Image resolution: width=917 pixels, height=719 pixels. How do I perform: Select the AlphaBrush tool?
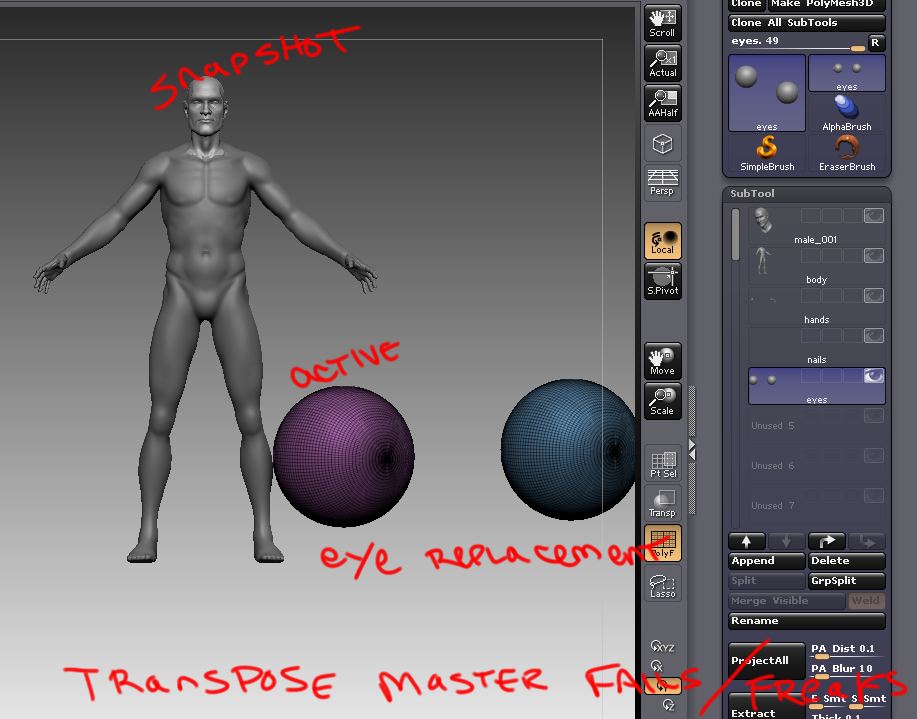[846, 112]
